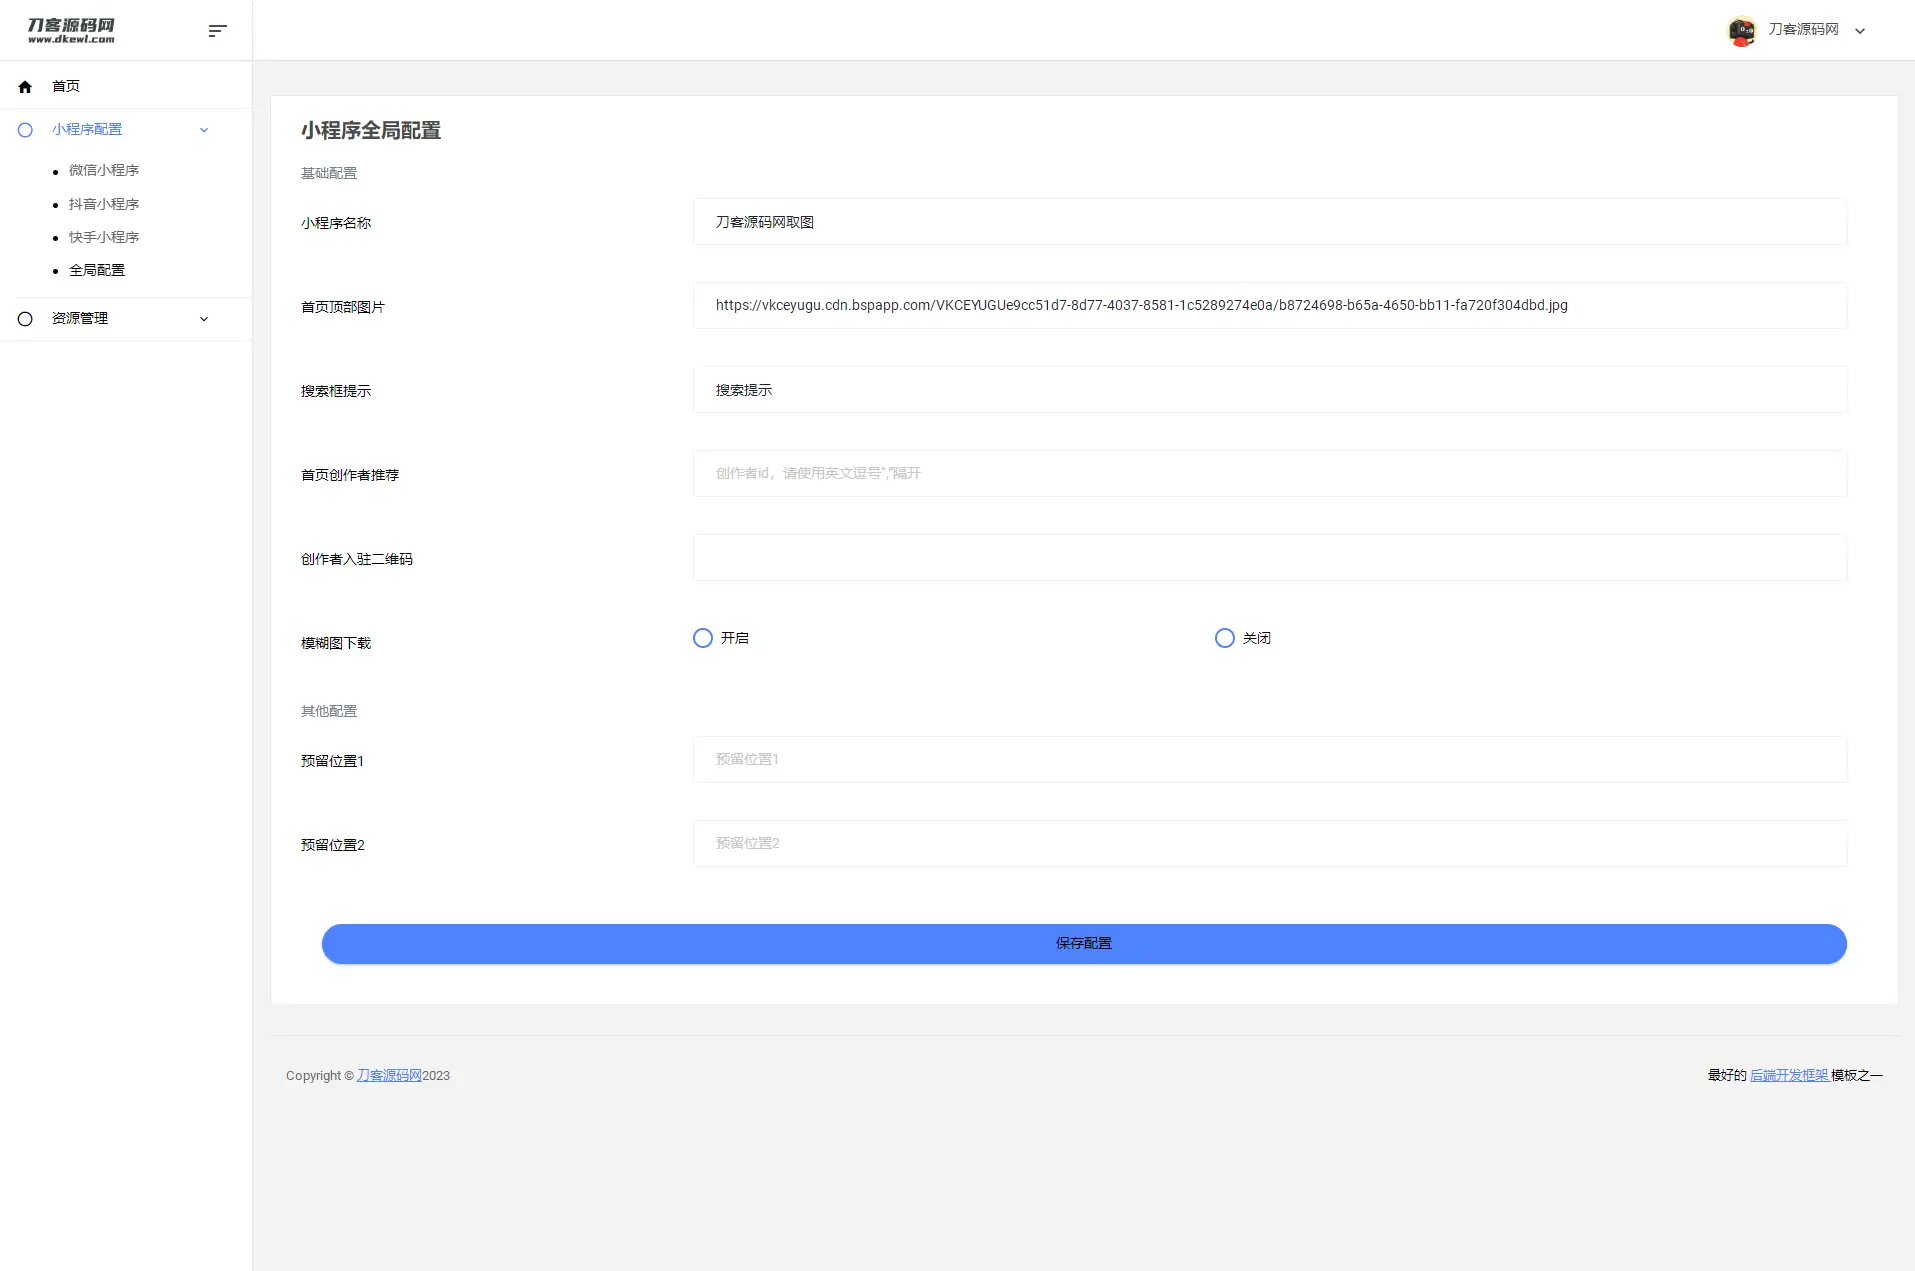
Task: Toggle the sidebar collapse menu icon
Action: [217, 31]
